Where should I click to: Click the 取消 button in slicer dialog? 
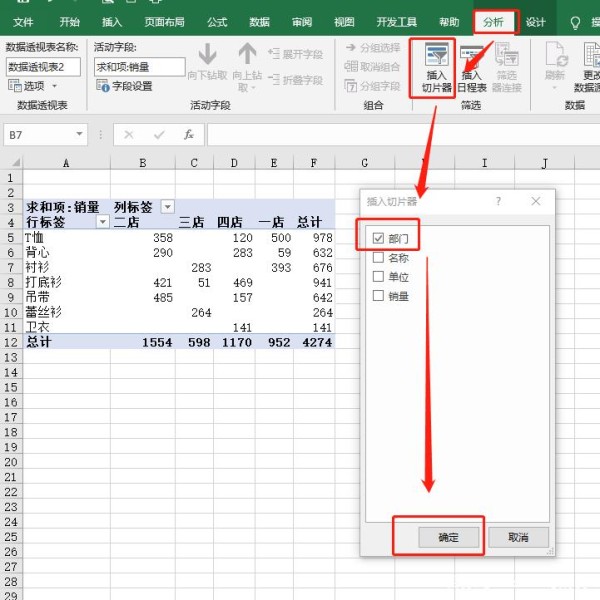point(518,537)
